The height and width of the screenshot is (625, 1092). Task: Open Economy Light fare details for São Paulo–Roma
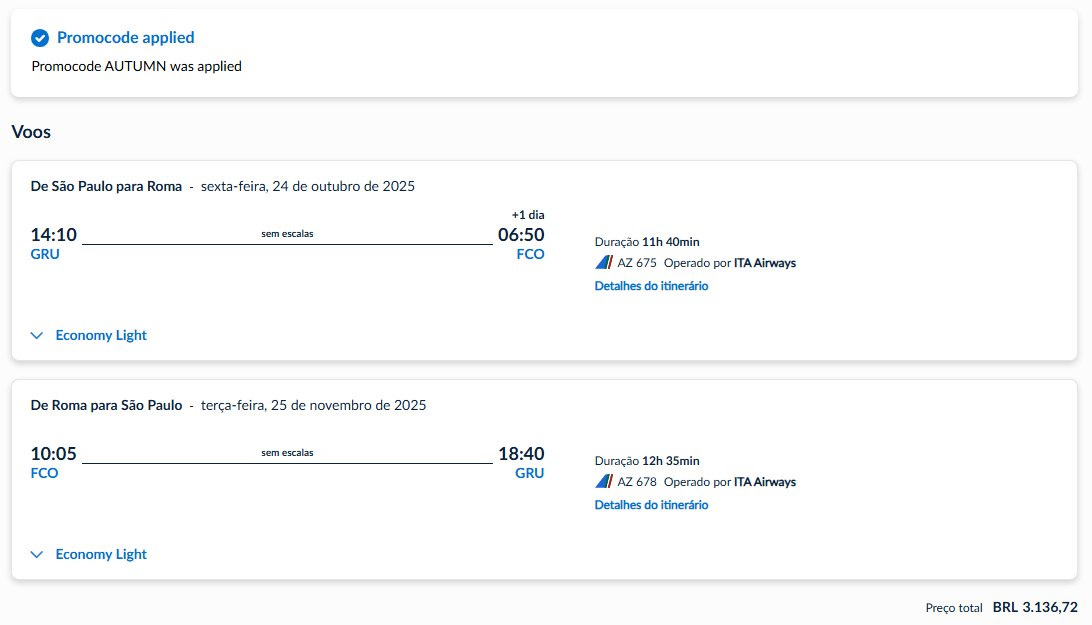coord(101,335)
